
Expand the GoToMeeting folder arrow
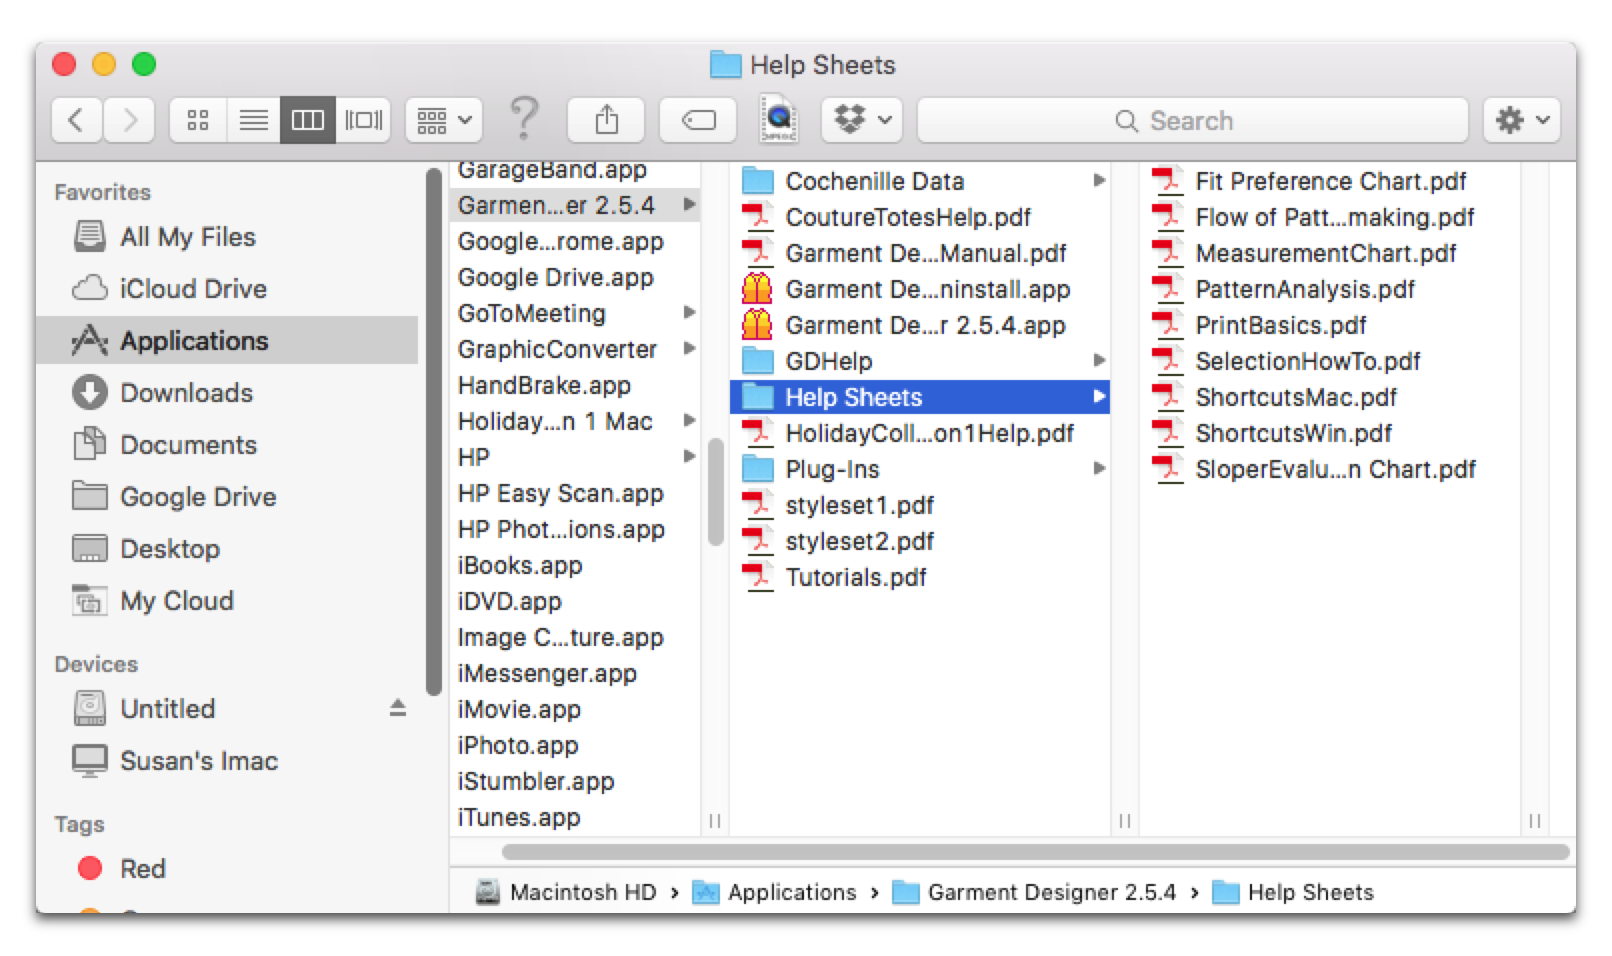point(689,313)
